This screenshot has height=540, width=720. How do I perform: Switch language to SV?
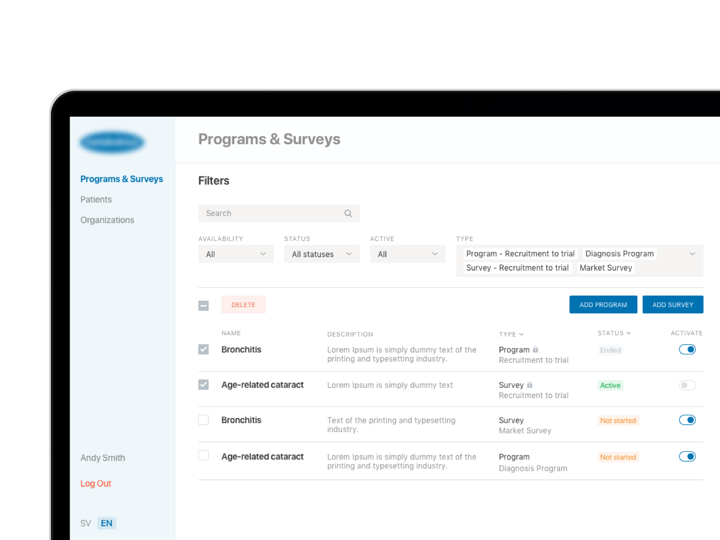(86, 523)
